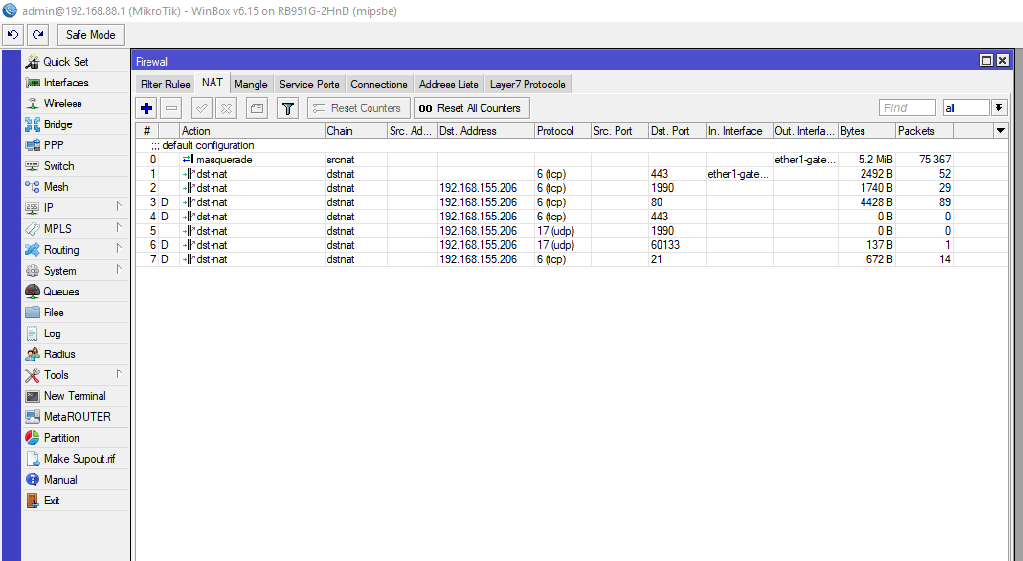The width and height of the screenshot is (1023, 561).
Task: Open the PPP menu item
Action: [76, 145]
